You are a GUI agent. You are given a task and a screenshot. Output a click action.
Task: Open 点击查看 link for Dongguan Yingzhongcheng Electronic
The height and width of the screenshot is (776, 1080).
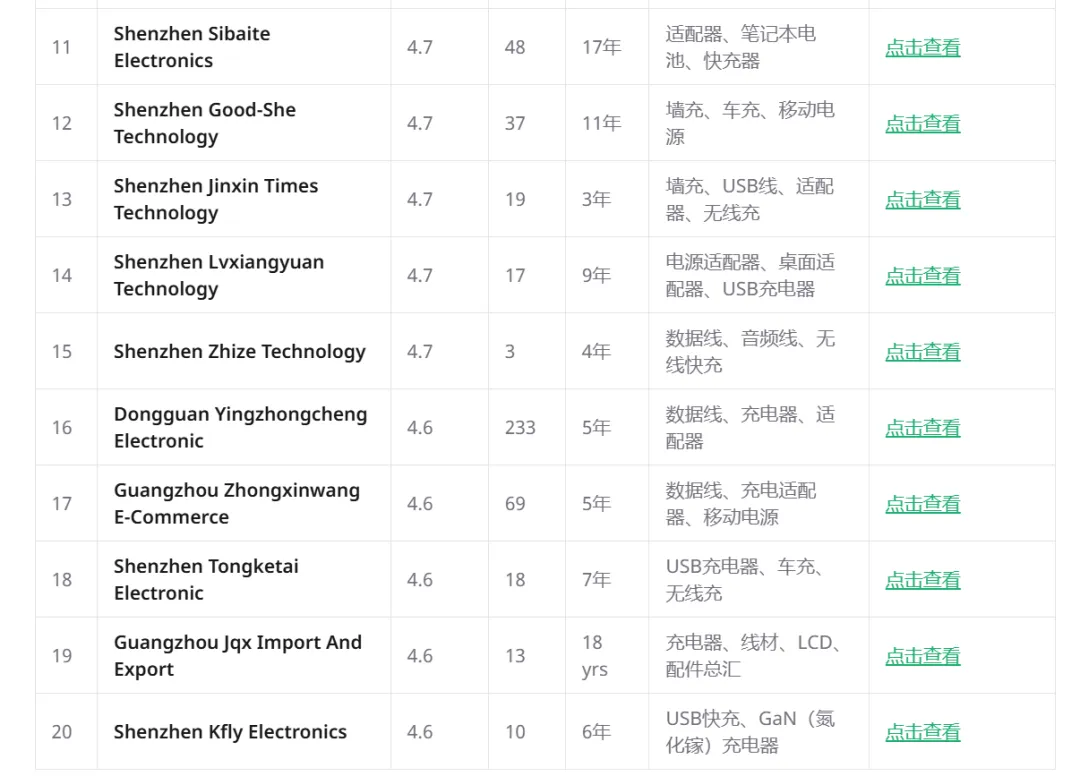tap(922, 428)
